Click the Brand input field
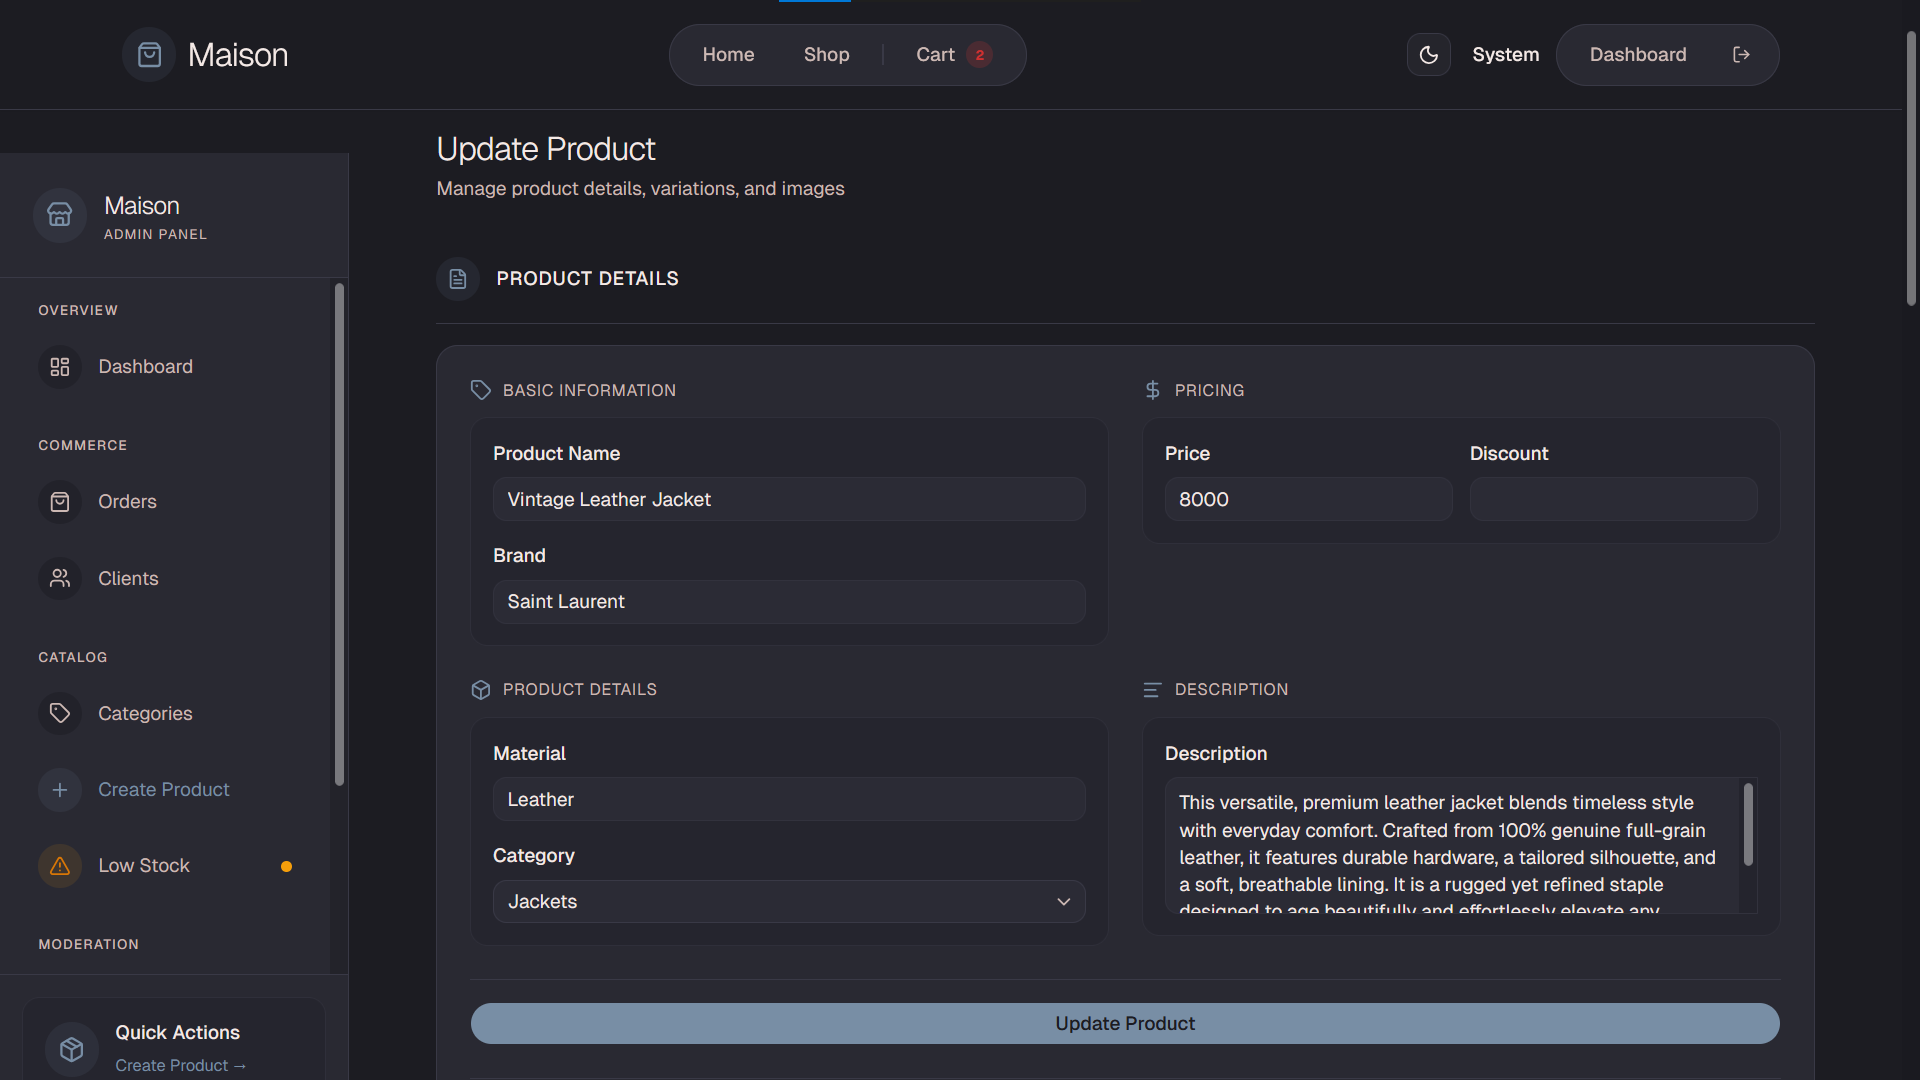Viewport: 1920px width, 1080px height. coord(789,602)
